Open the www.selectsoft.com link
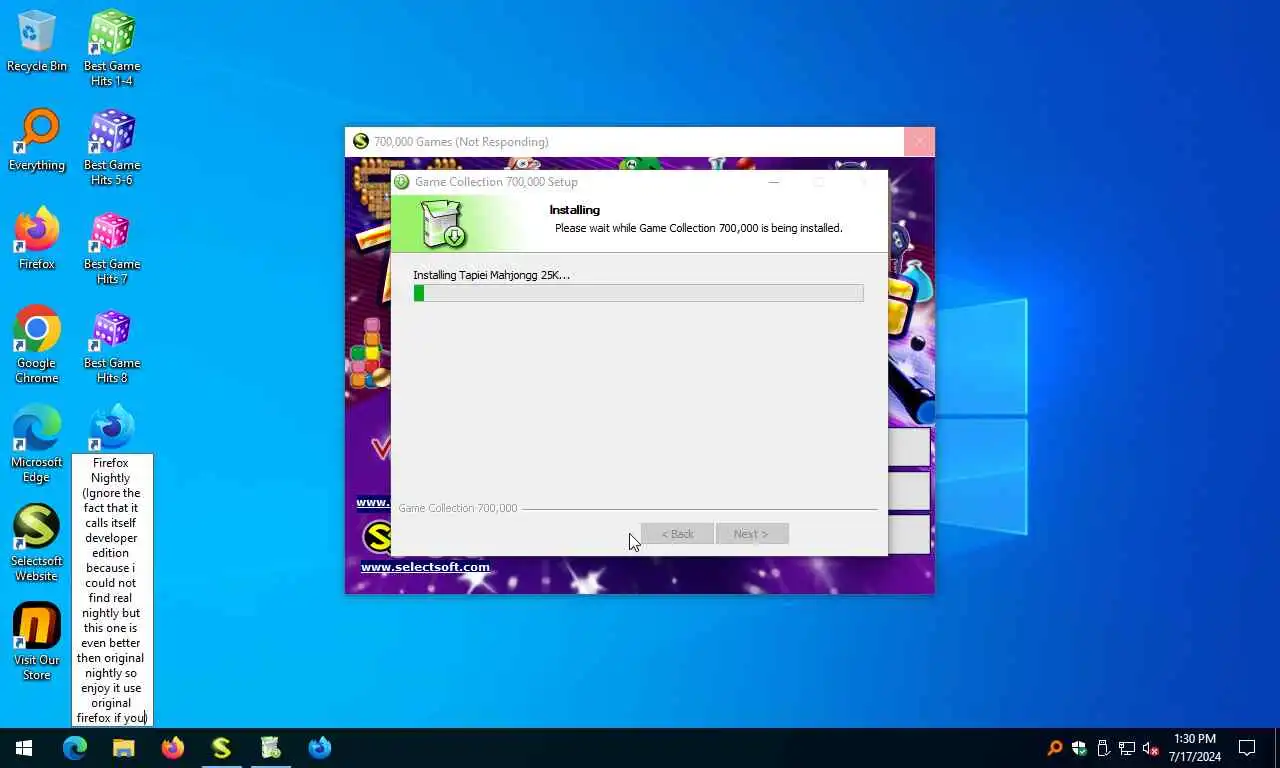This screenshot has width=1280, height=768. [425, 567]
